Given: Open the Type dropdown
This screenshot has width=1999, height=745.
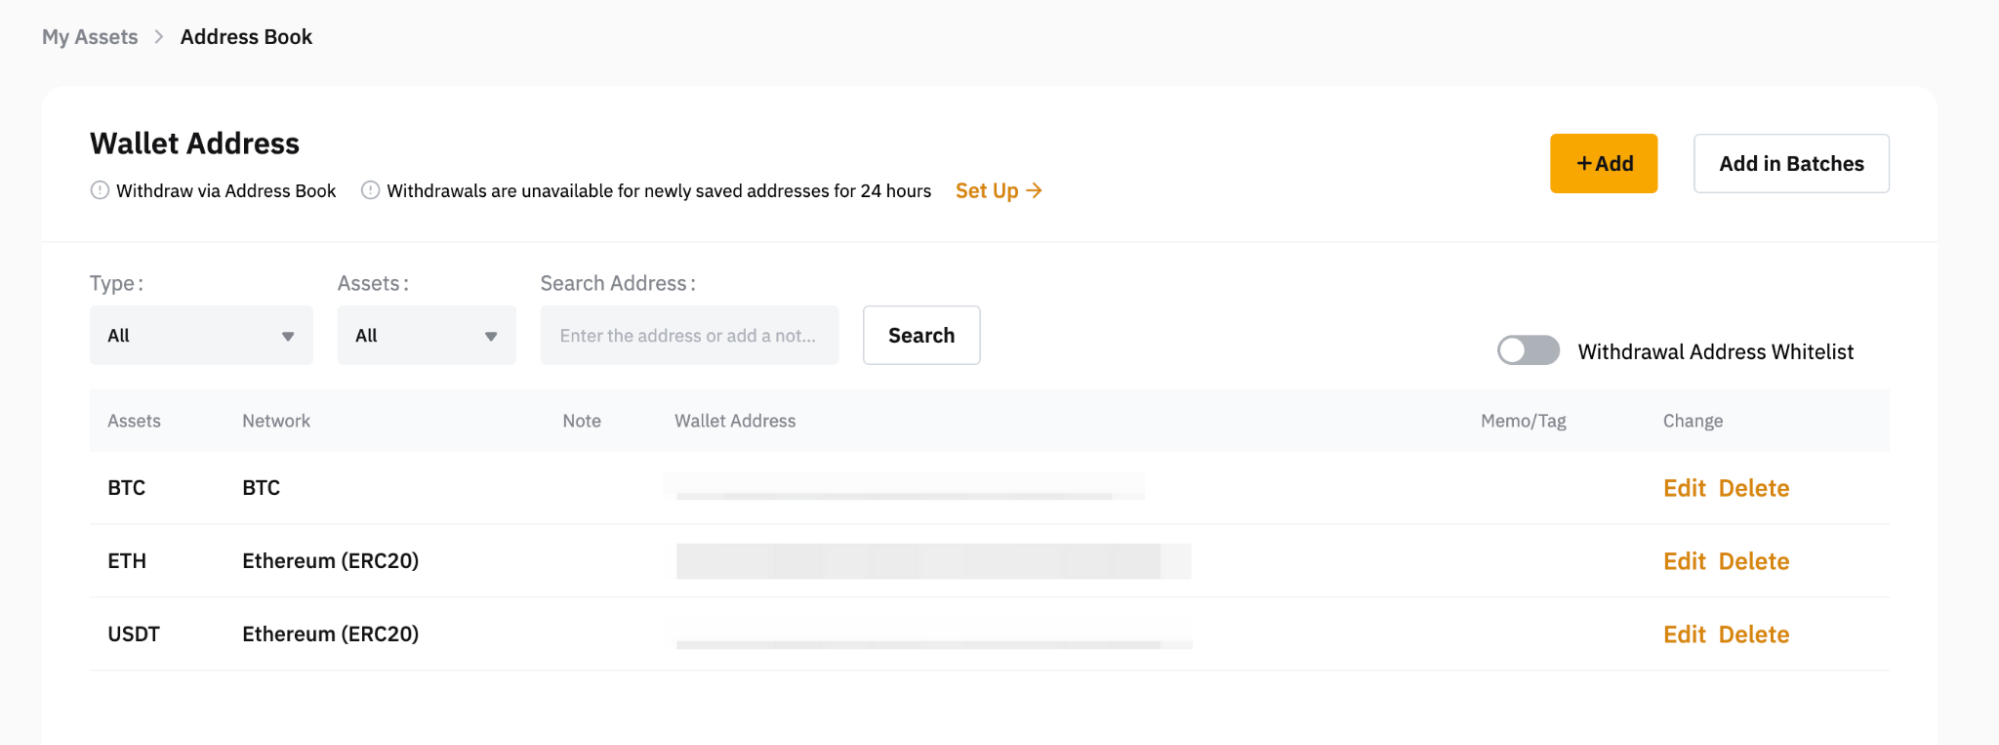Looking at the screenshot, I should click(x=201, y=335).
